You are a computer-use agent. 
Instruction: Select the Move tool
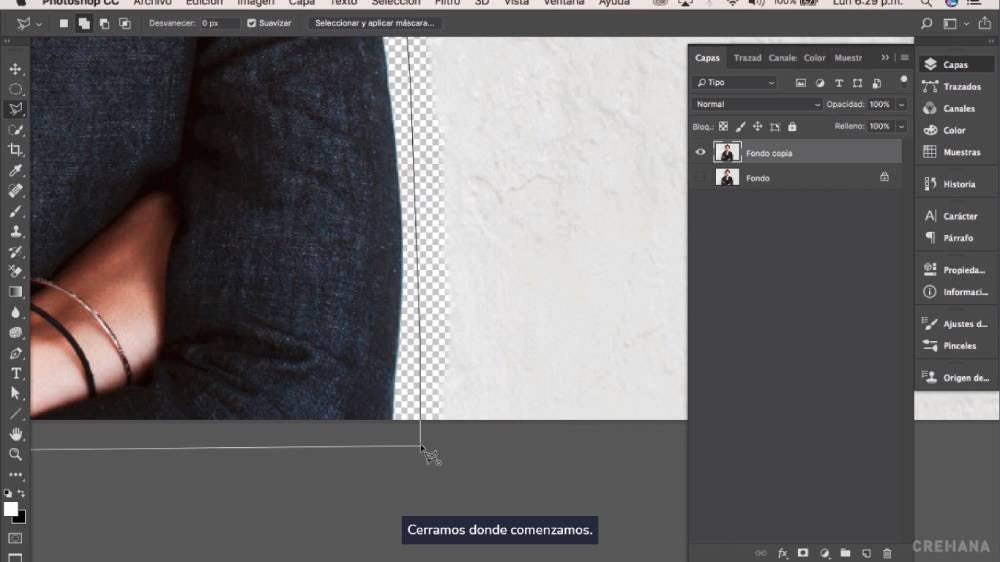click(x=16, y=69)
